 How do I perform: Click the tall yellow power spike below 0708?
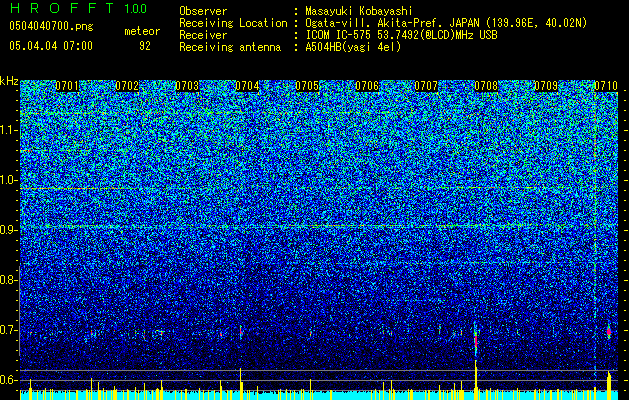tap(476, 380)
